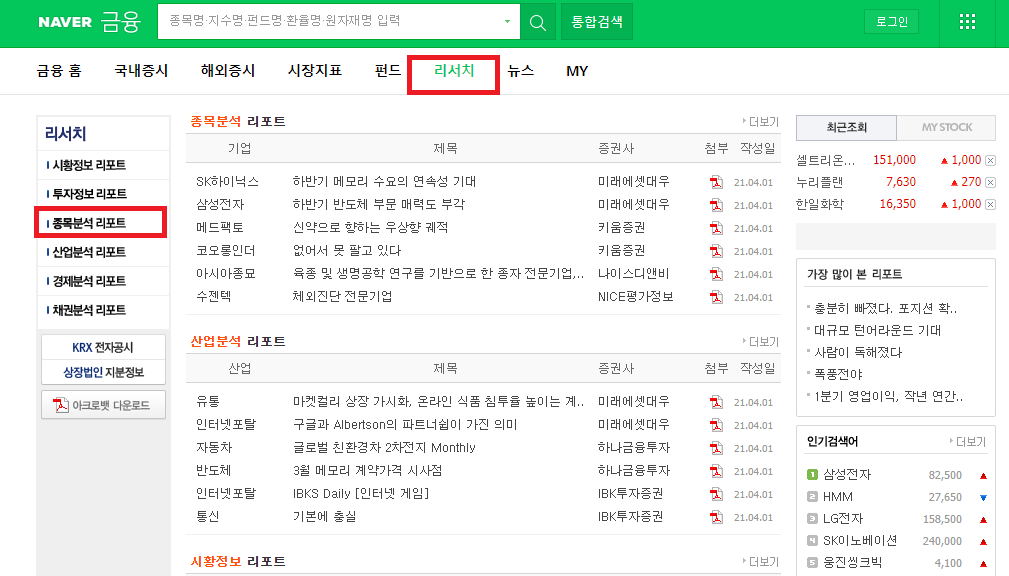Open 시황정보 리포트 in sidebar
Viewport: 1009px width, 576px height.
click(x=89, y=165)
